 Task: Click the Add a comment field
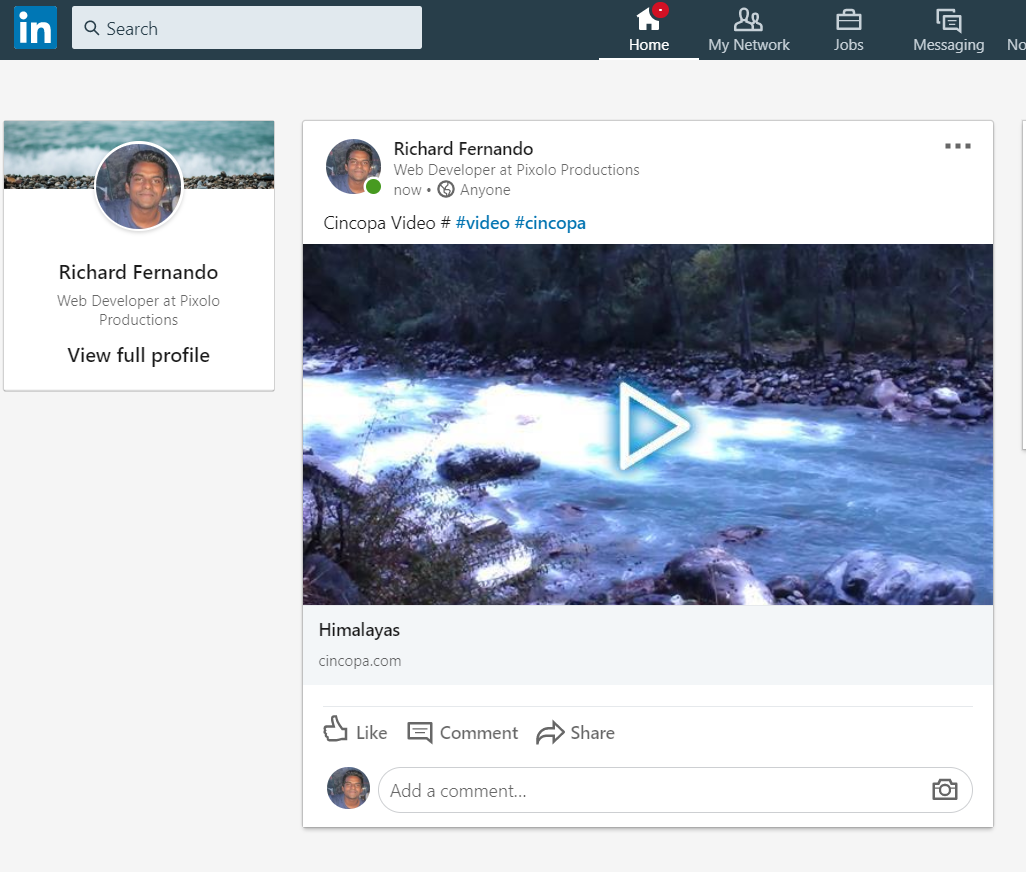[x=650, y=790]
